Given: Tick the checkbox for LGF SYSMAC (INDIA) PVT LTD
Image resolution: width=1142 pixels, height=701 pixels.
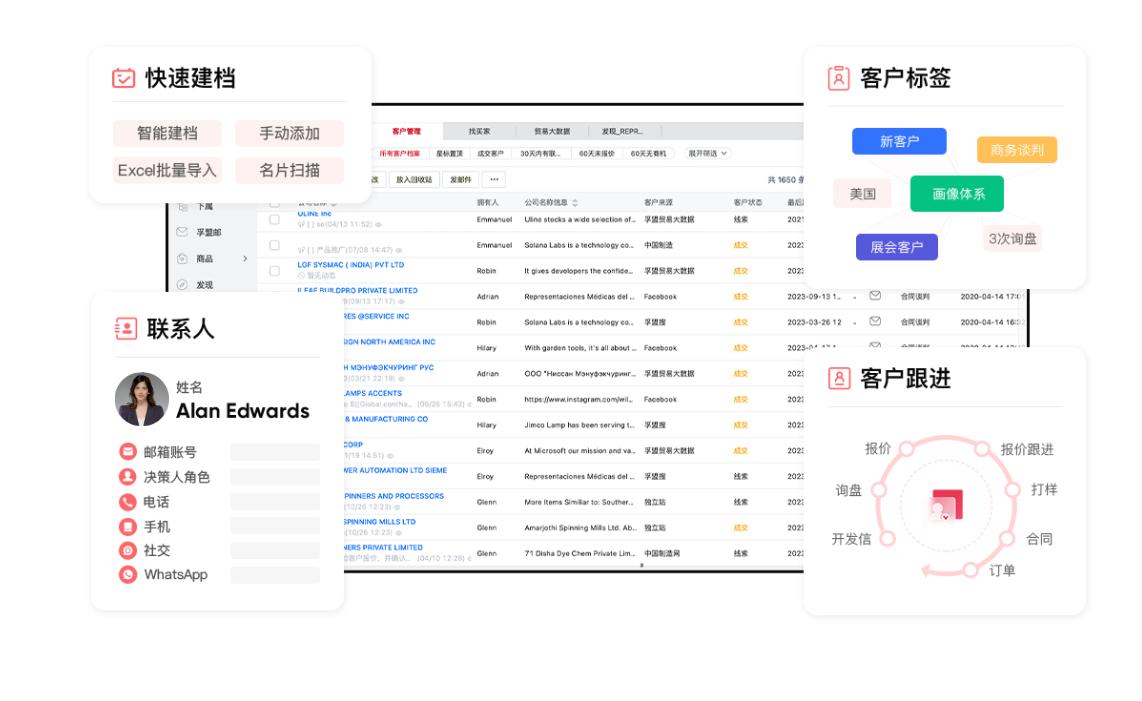Looking at the screenshot, I should pyautogui.click(x=275, y=271).
